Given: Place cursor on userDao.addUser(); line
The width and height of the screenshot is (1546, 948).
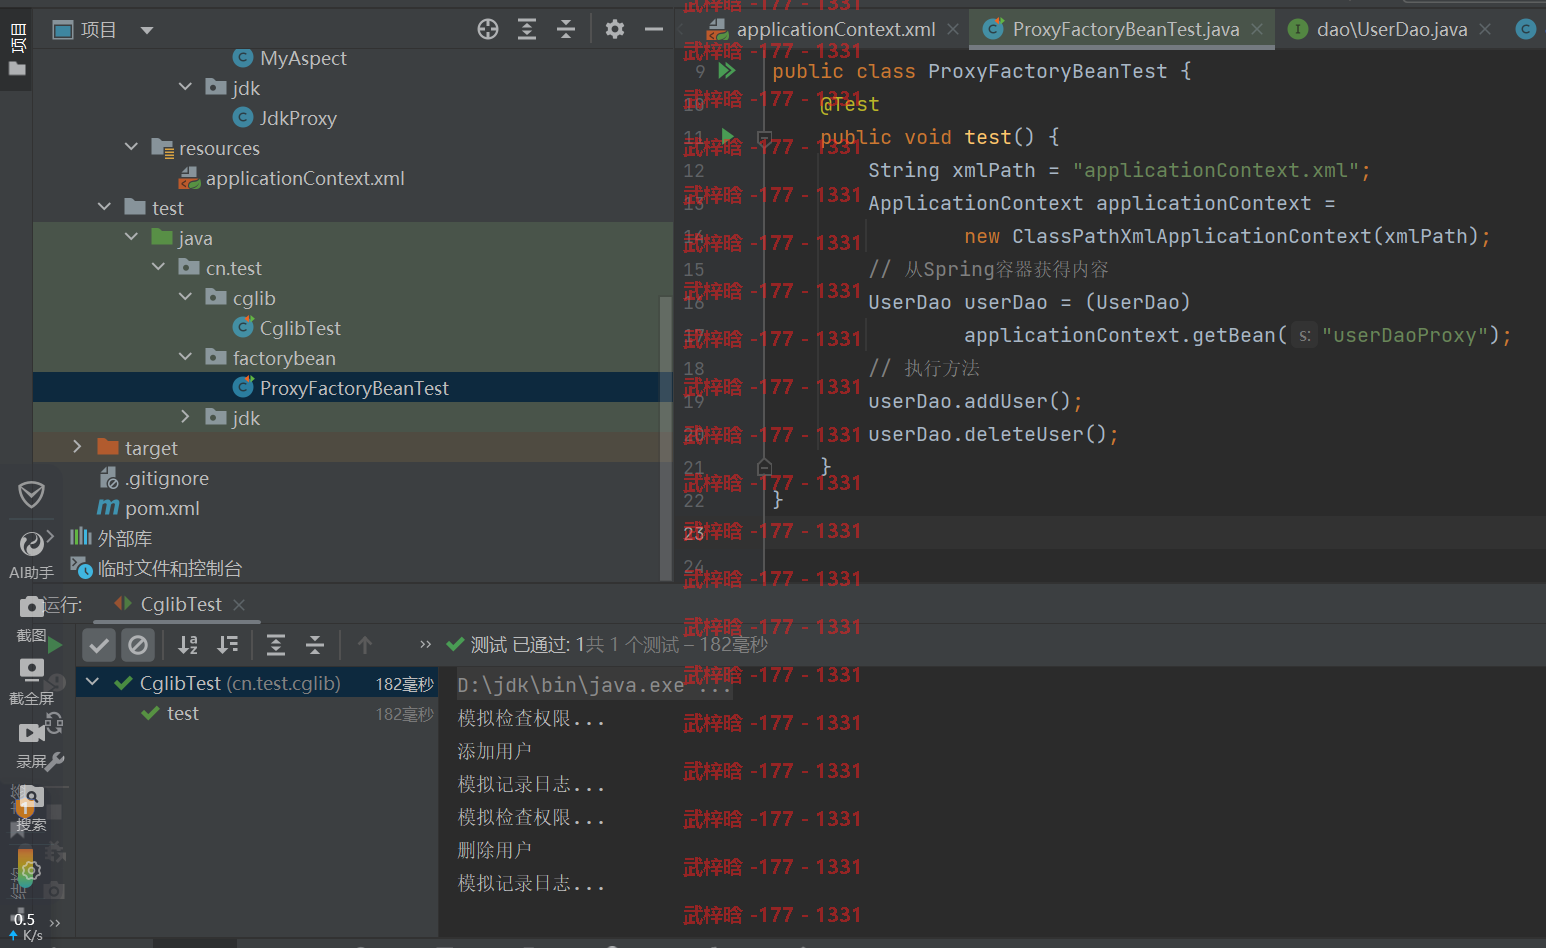Looking at the screenshot, I should [x=975, y=401].
